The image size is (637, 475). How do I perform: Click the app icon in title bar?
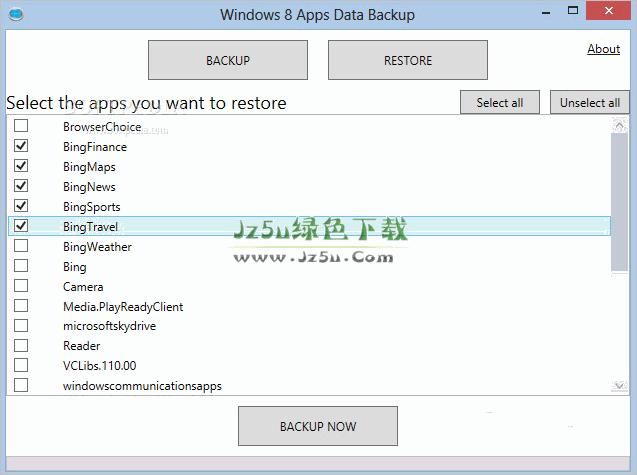(16, 15)
